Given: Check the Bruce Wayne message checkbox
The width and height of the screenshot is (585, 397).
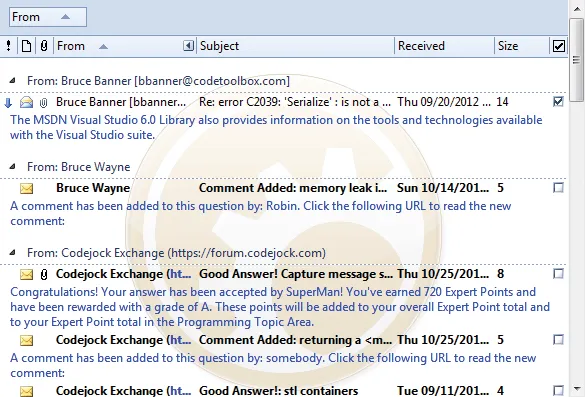Looking at the screenshot, I should 558,188.
